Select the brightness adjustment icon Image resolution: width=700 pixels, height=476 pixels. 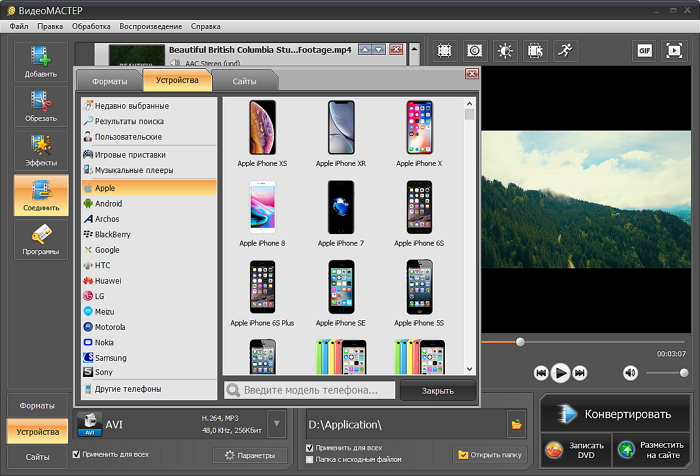506,49
